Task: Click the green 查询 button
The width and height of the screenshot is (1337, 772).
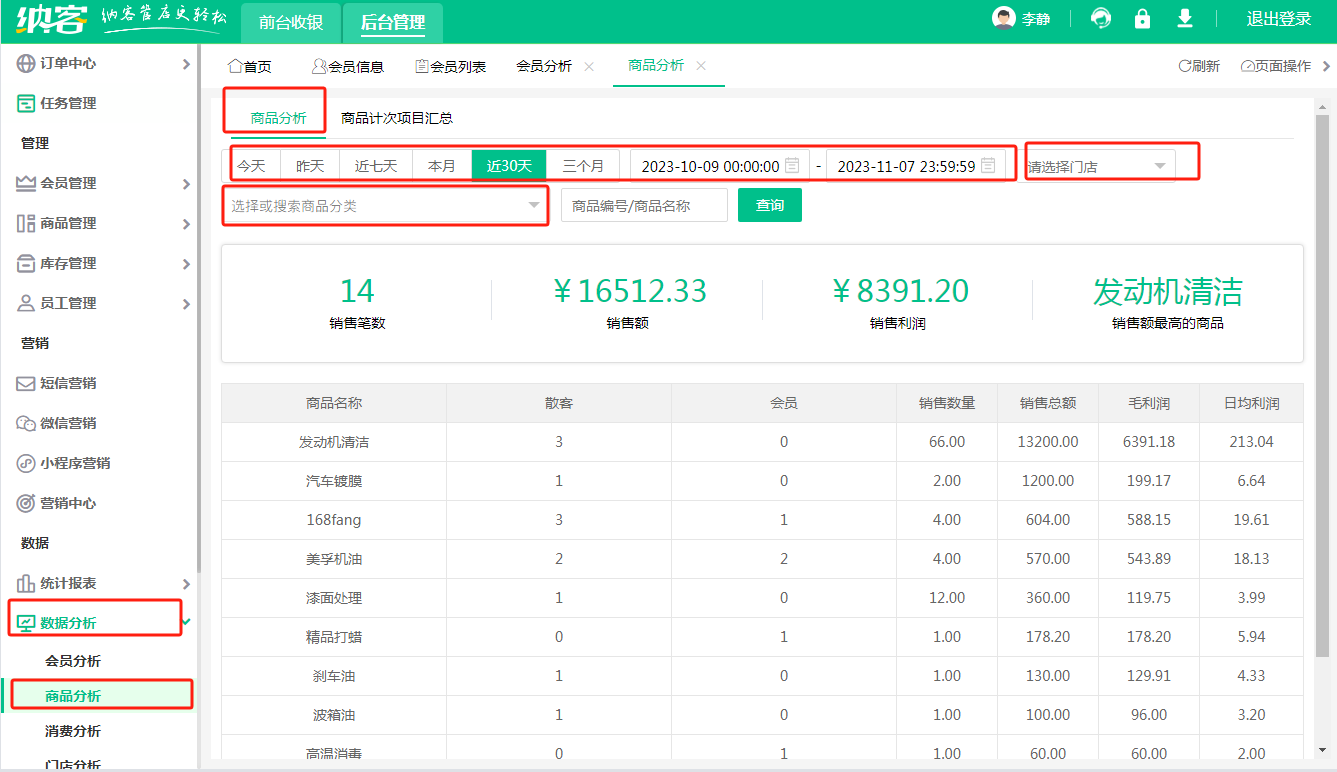Action: pos(769,205)
